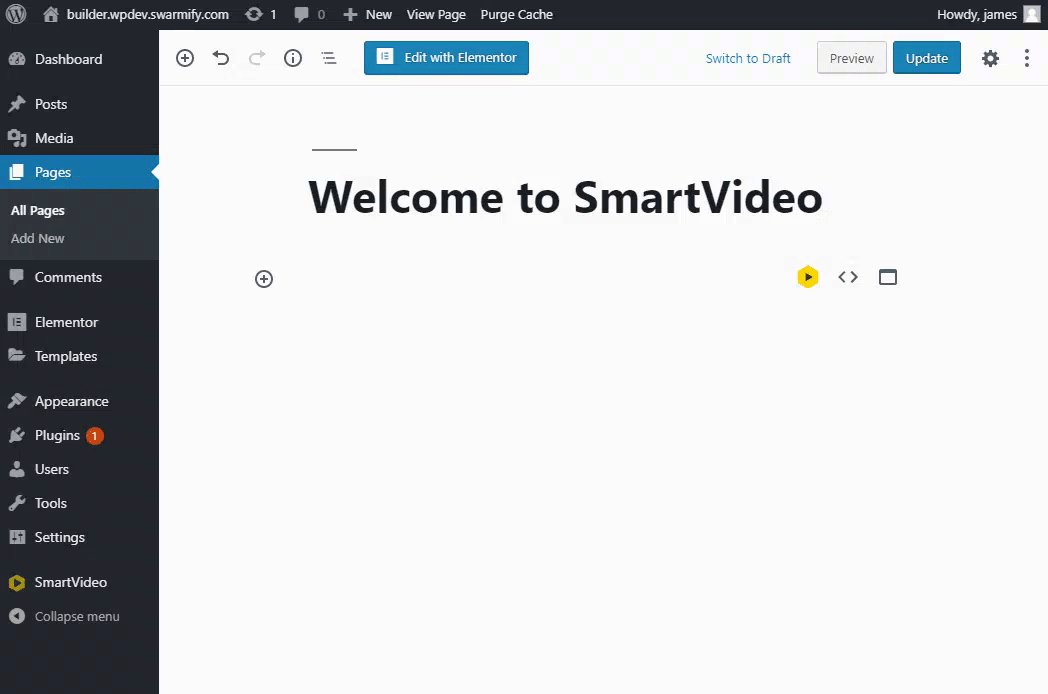Click the inline add block plus button

click(264, 279)
